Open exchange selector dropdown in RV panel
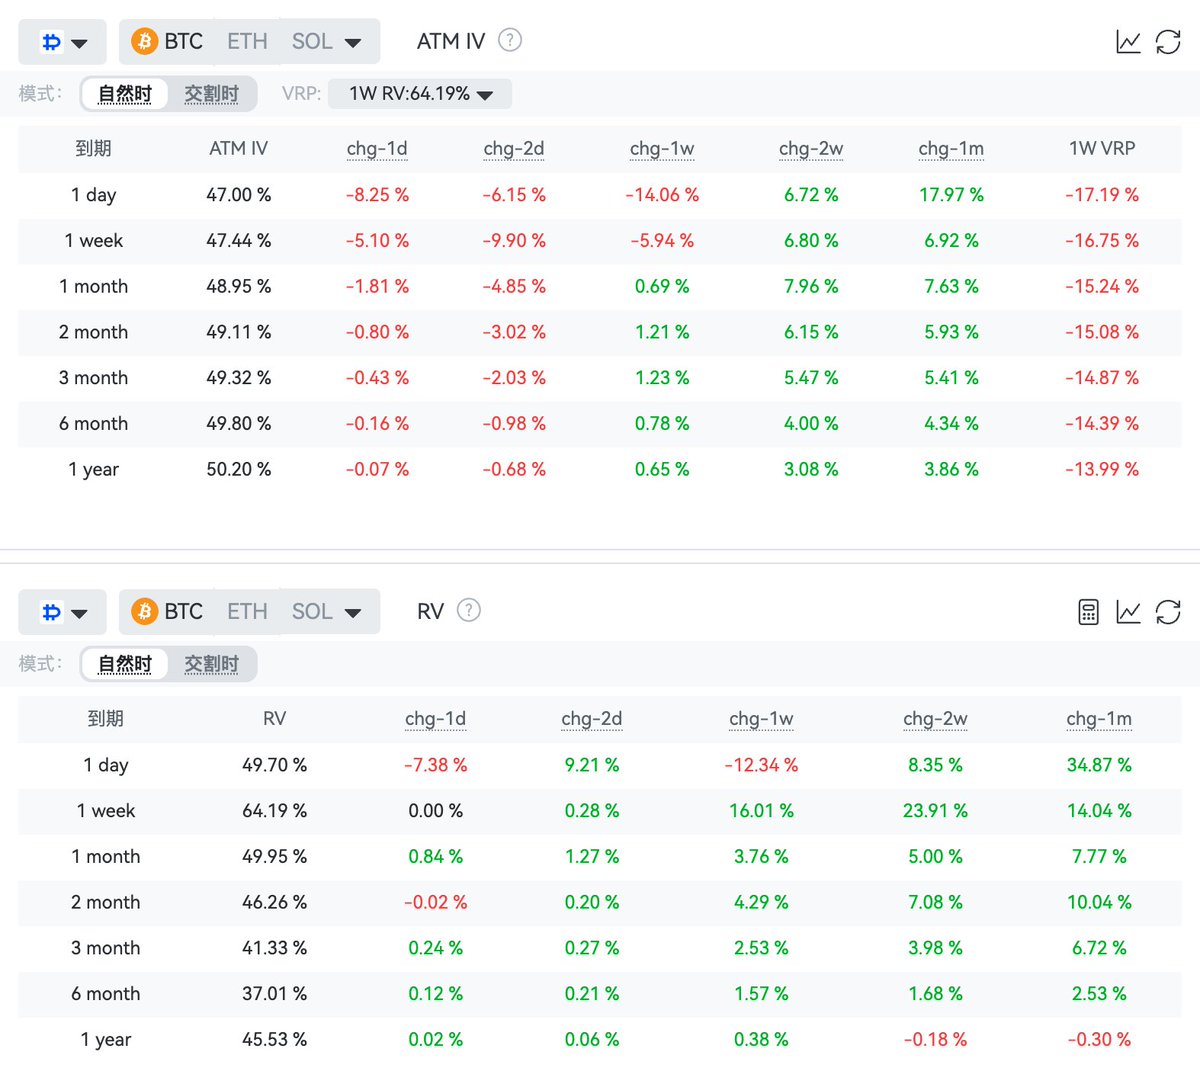 tap(62, 612)
